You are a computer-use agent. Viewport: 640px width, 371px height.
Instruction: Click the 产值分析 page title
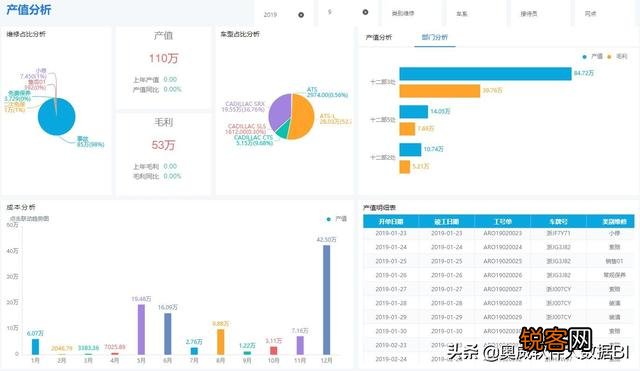click(x=29, y=10)
